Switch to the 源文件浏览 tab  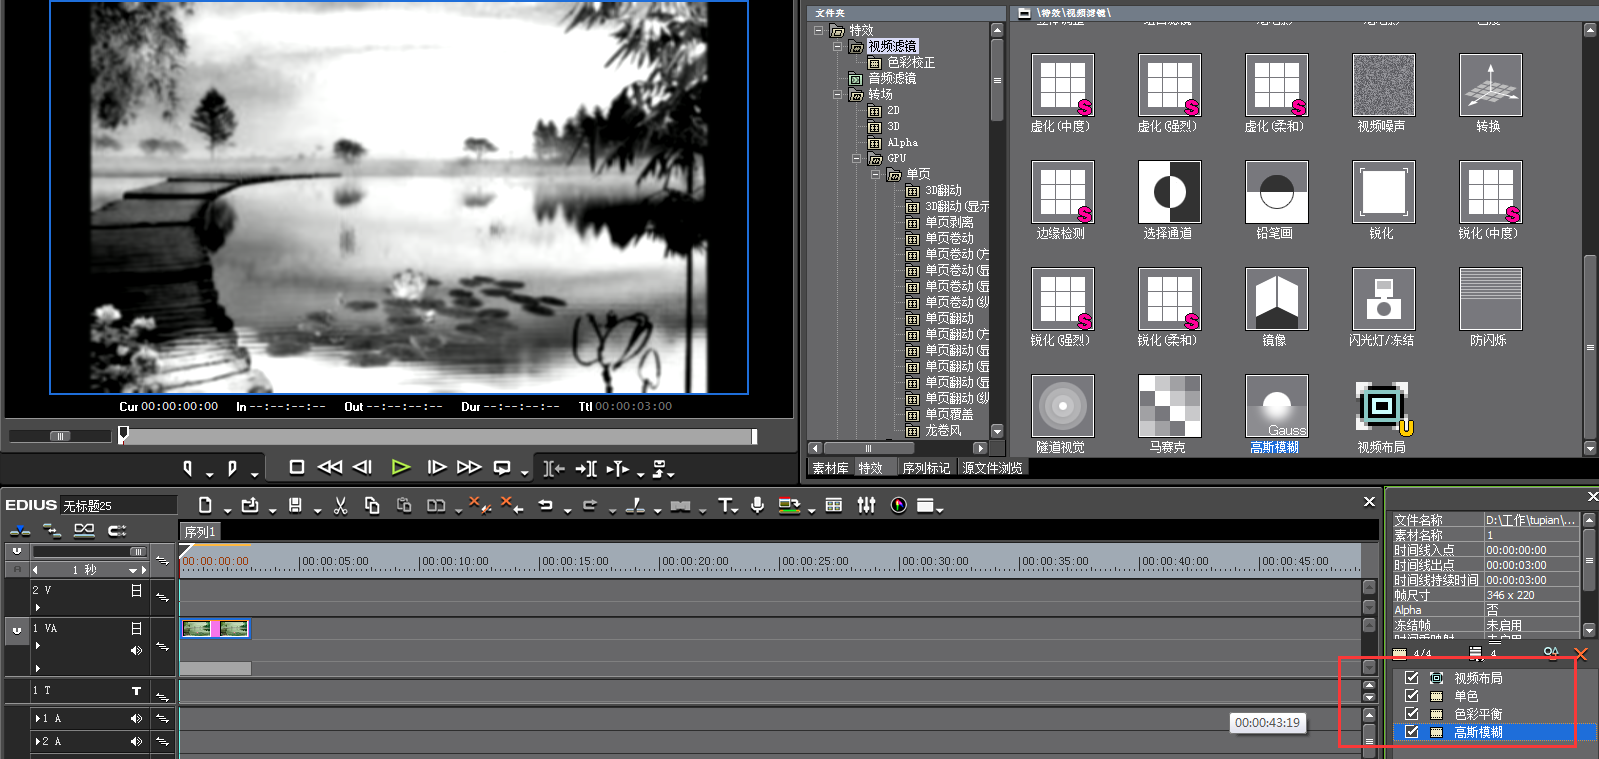point(992,468)
